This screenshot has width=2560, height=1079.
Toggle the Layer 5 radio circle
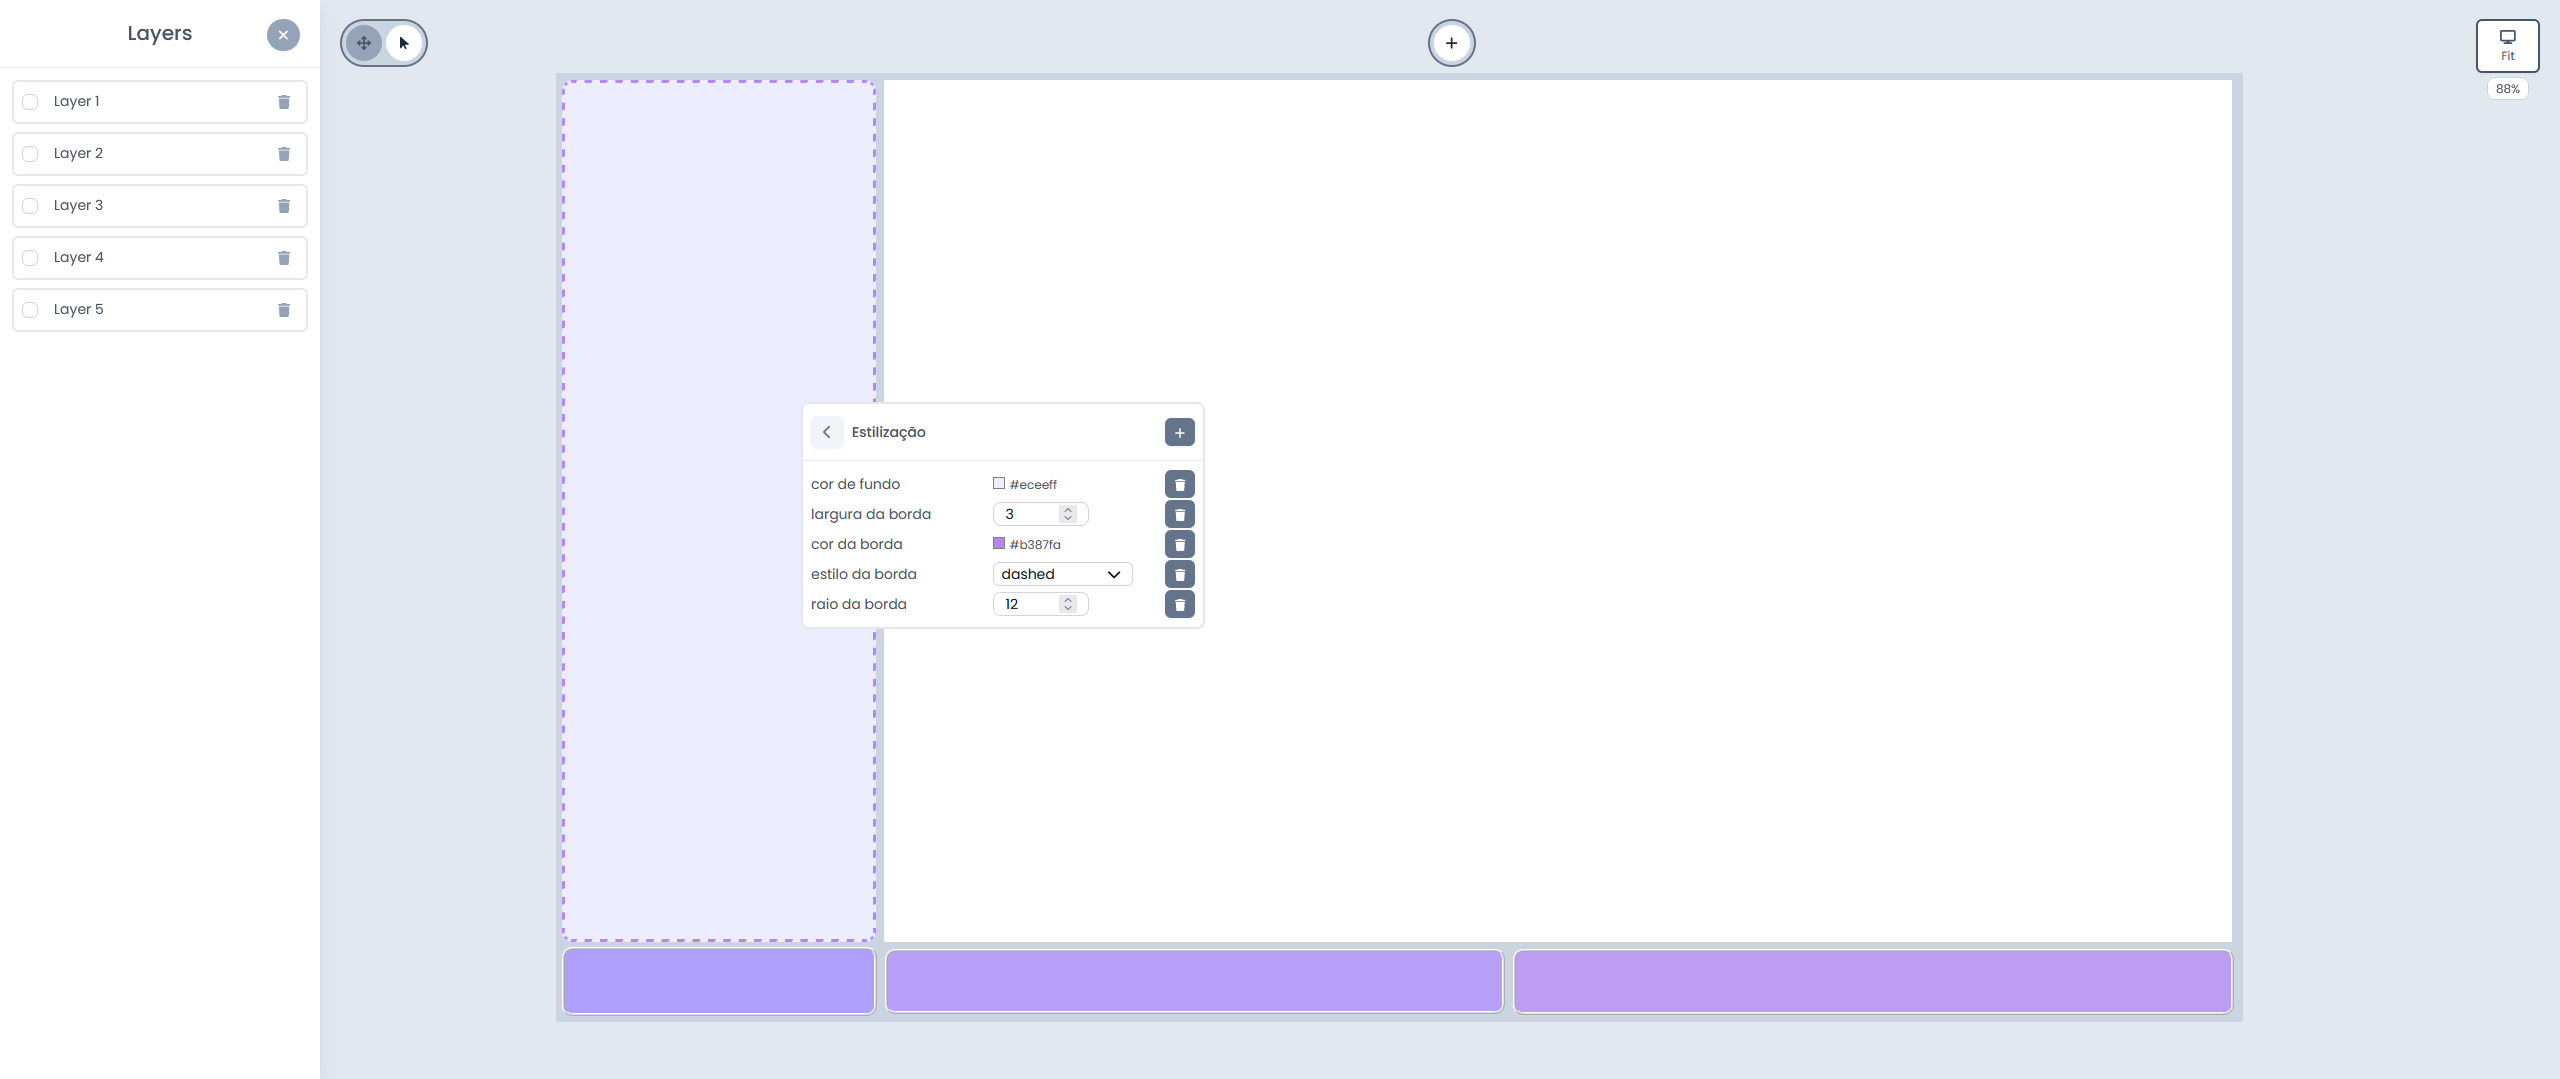[x=30, y=310]
